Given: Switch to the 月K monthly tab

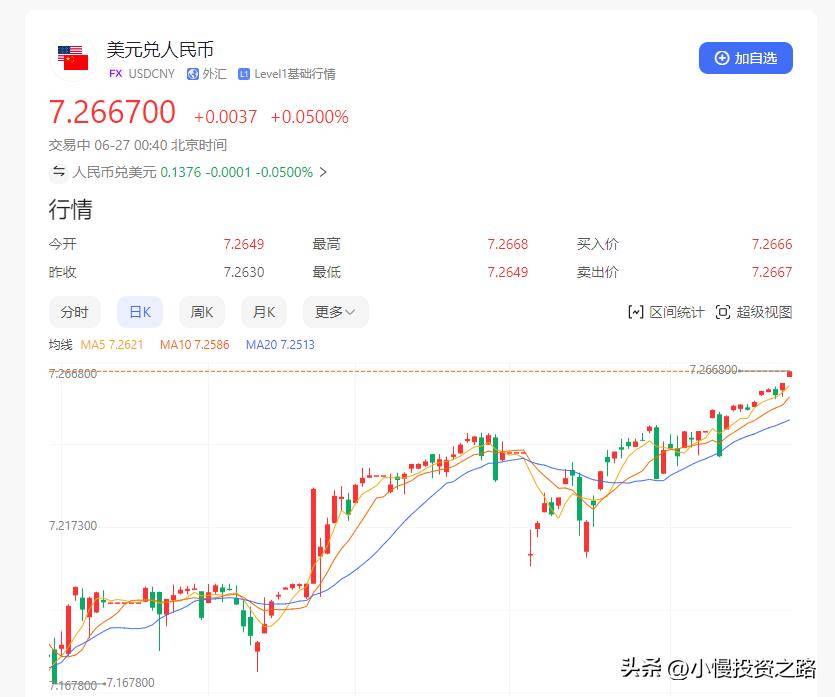Looking at the screenshot, I should tap(264, 312).
